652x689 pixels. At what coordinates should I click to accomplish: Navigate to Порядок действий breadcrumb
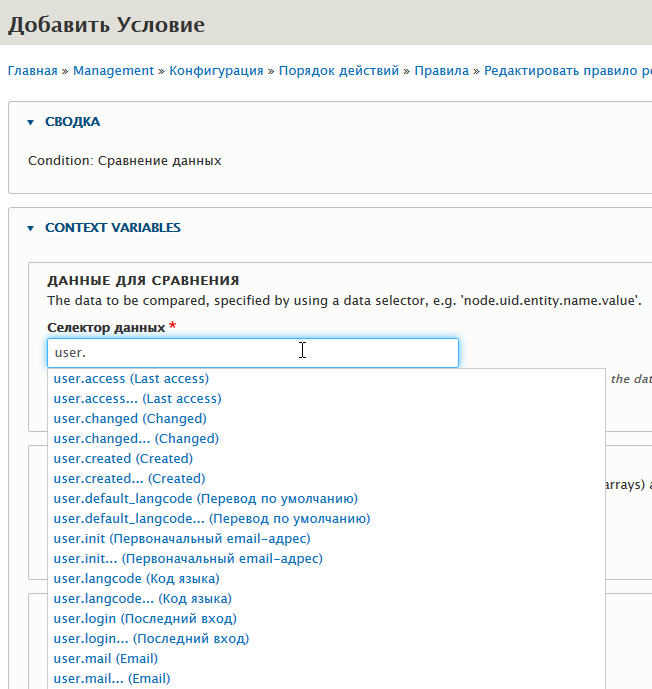coord(338,71)
